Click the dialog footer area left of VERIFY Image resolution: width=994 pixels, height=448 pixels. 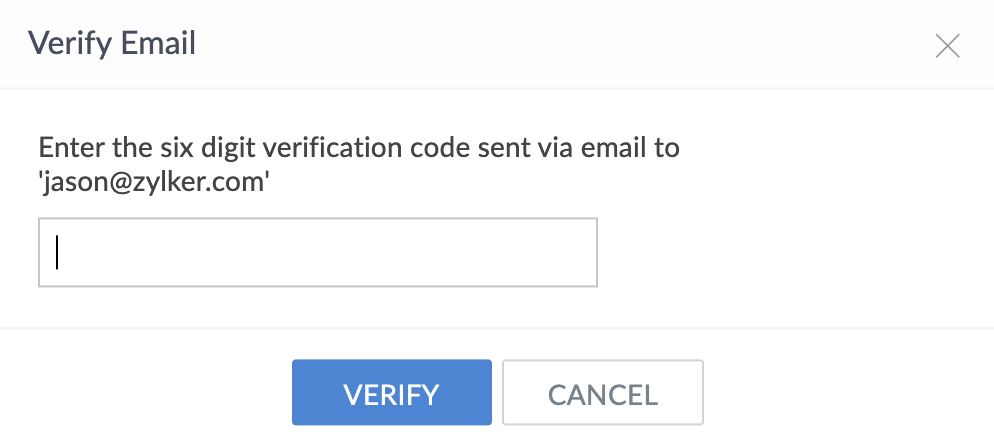click(150, 390)
